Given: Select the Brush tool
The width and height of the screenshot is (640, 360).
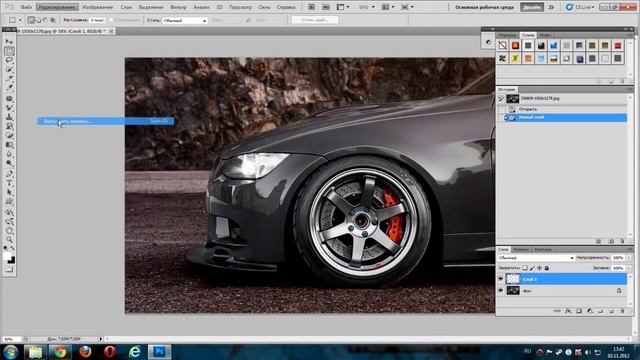Looking at the screenshot, I should tap(9, 108).
